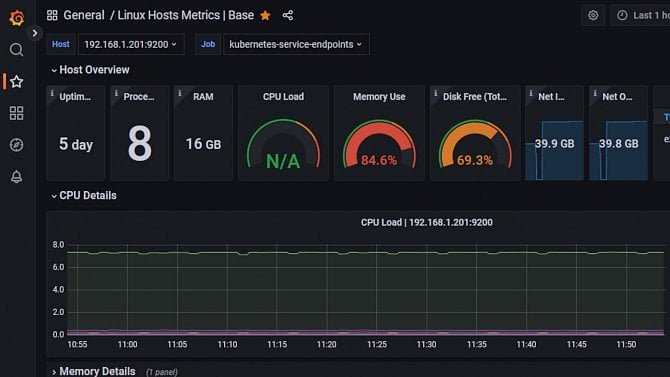This screenshot has height=377, width=670.
Task: Click the 11:30 time axis label
Action: [426, 344]
